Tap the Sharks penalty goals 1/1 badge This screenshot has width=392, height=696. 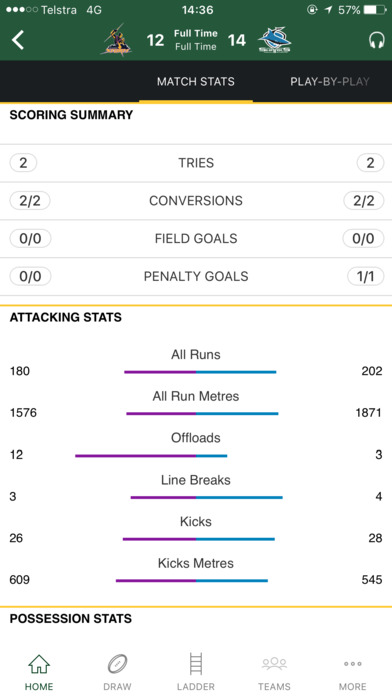coord(364,277)
